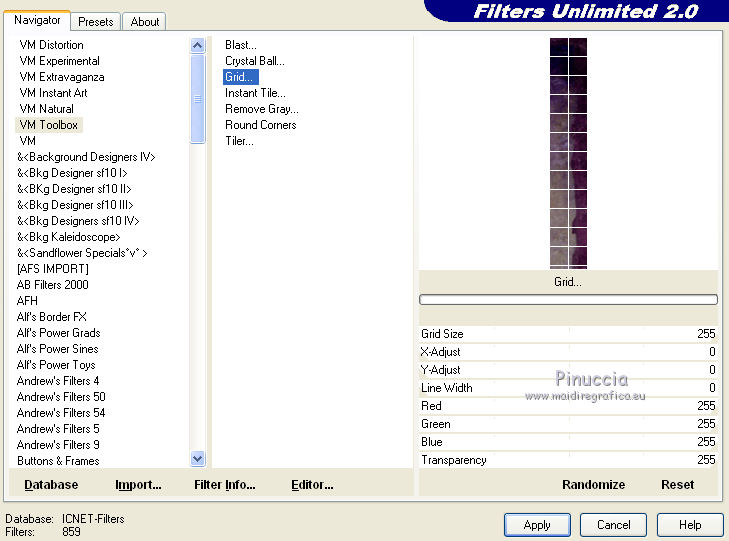Select &<BKg Designer sf10 II> category
Viewport: 729px width, 541px height.
[x=74, y=189]
